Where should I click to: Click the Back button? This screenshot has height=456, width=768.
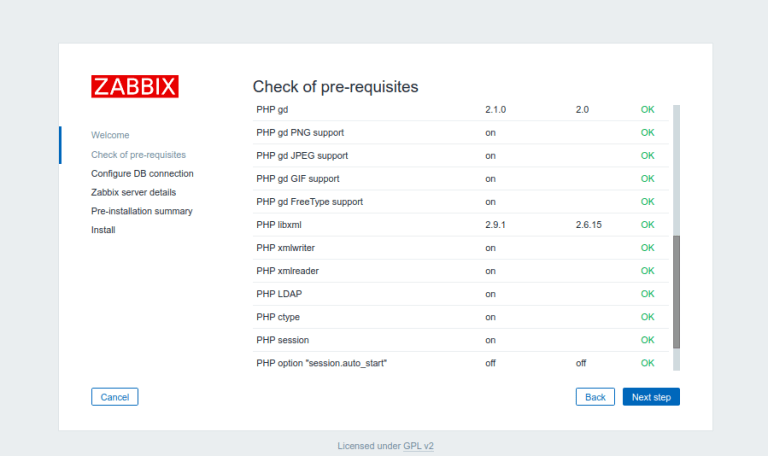point(595,397)
